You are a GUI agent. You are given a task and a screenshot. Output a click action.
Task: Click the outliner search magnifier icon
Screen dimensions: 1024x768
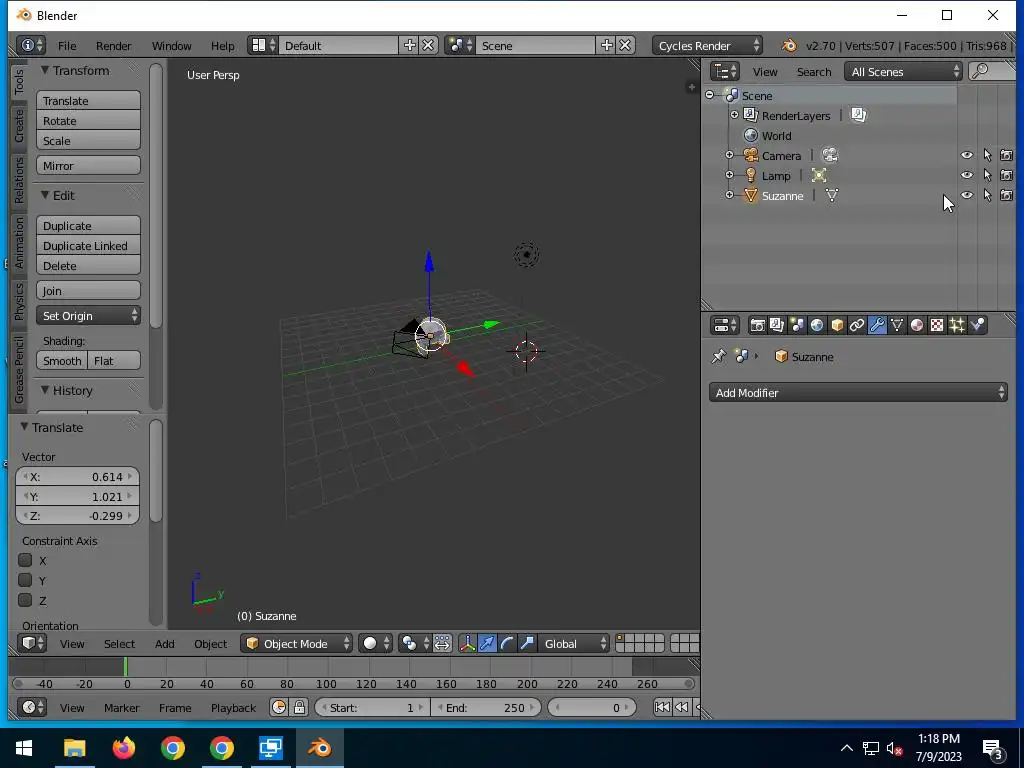click(980, 71)
